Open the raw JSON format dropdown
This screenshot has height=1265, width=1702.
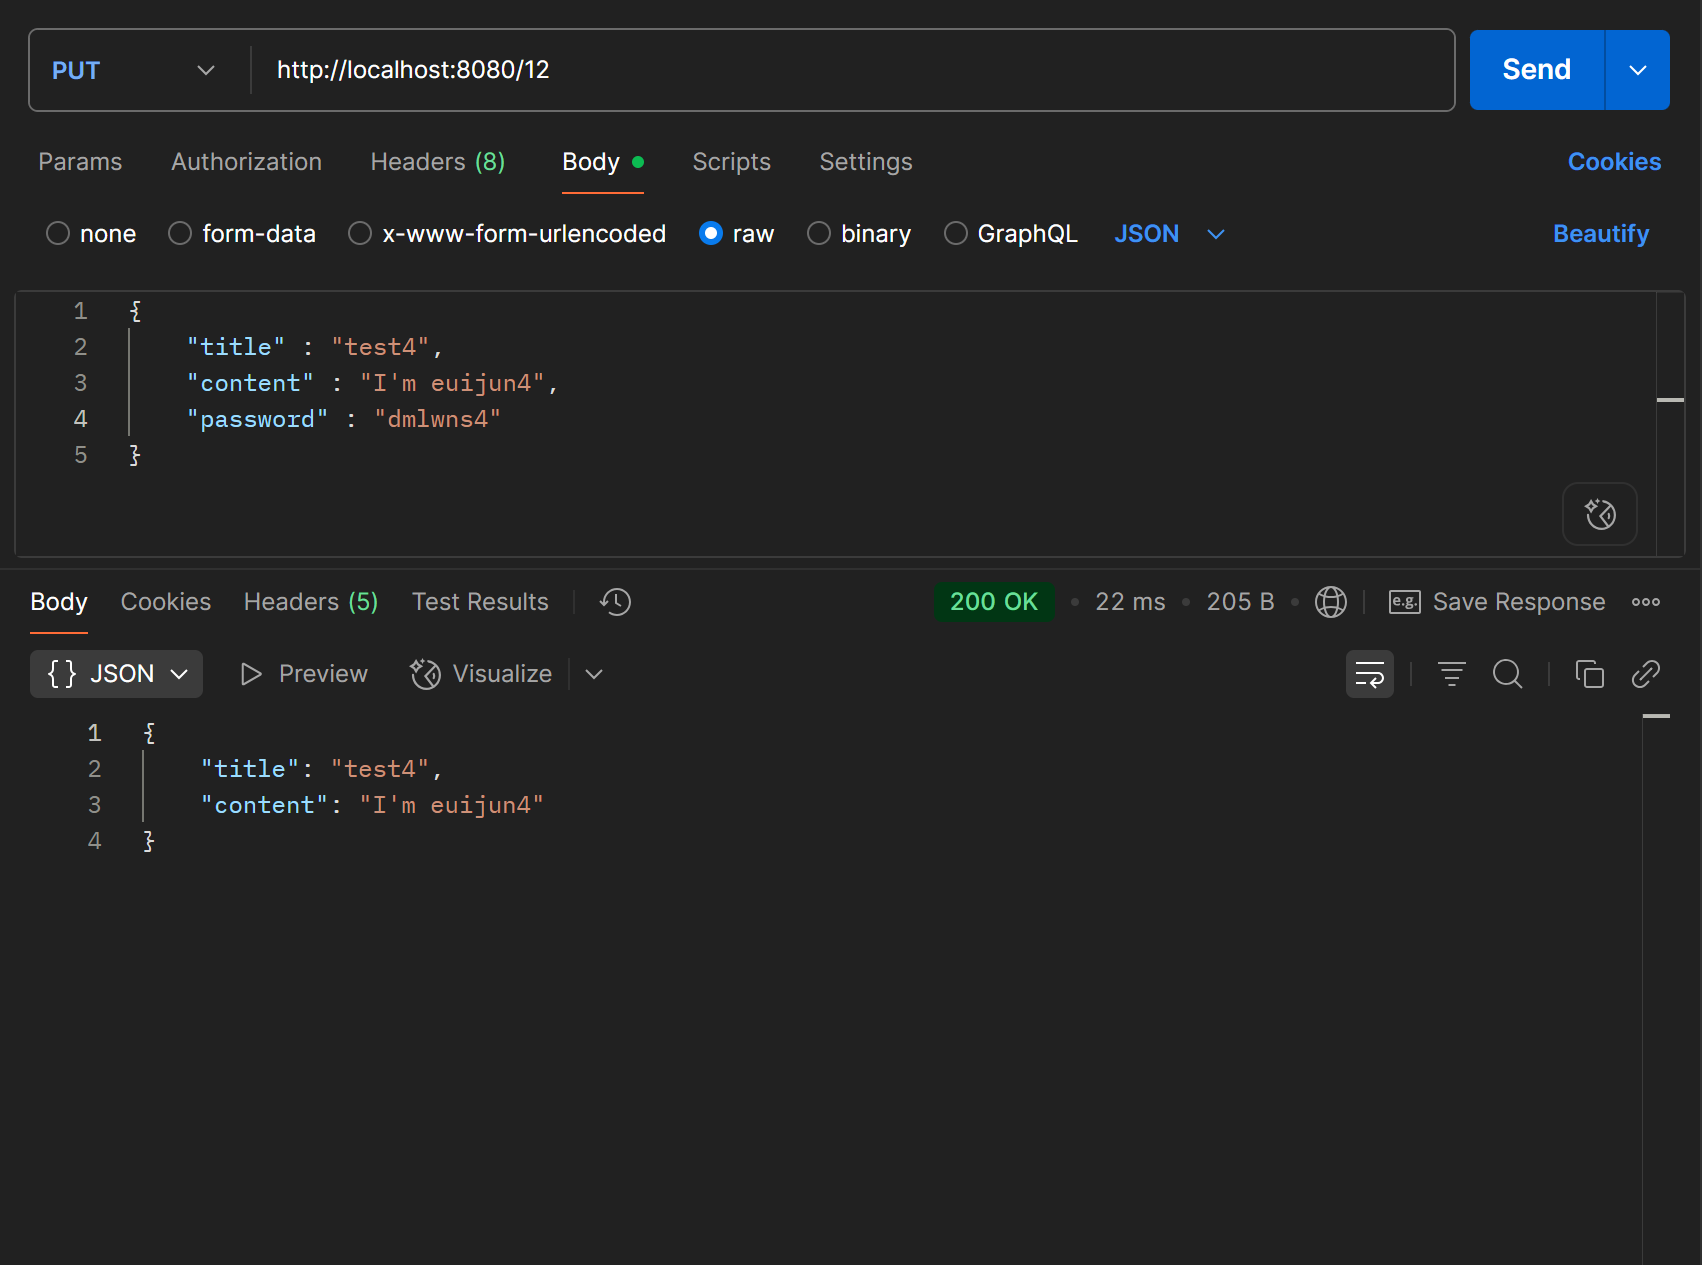1169,234
